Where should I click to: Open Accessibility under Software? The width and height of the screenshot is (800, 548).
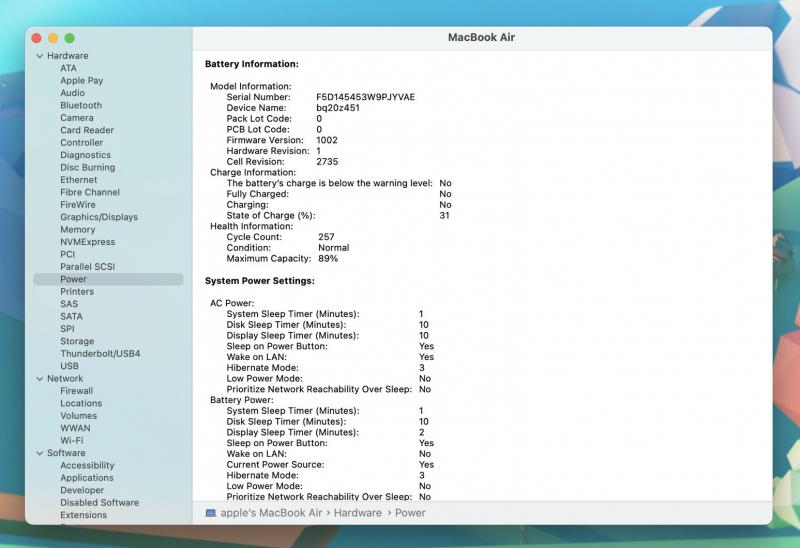tap(87, 465)
